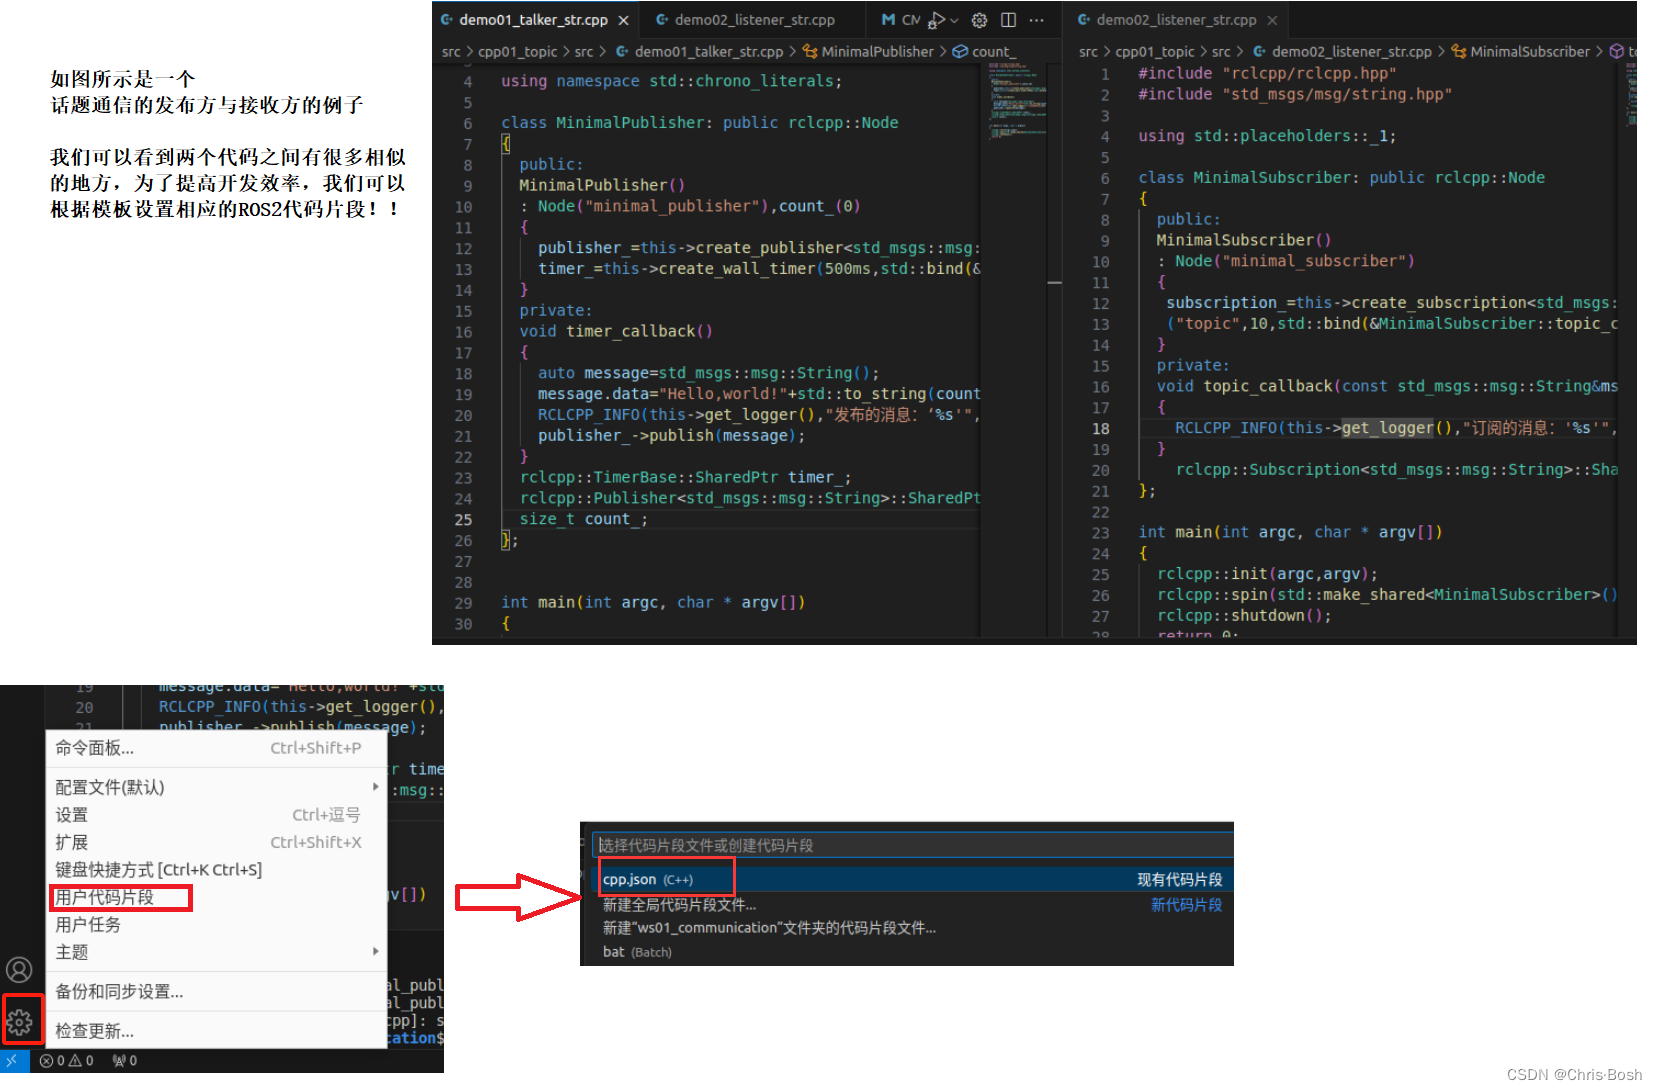Open 设置 from gear menu
This screenshot has width=1657, height=1090.
pyautogui.click(x=216, y=815)
